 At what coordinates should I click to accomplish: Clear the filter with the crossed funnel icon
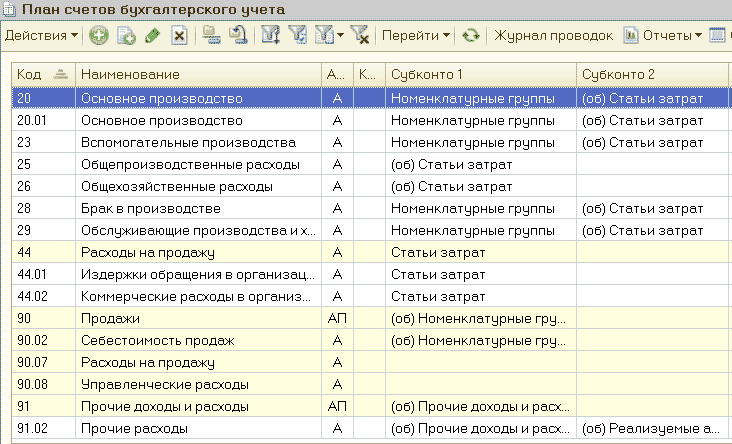point(359,35)
